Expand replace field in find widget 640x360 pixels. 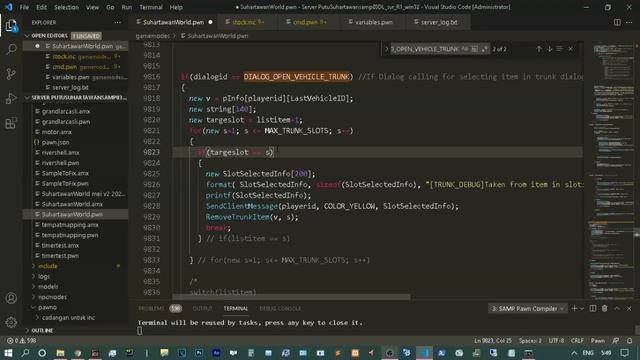[x=386, y=49]
